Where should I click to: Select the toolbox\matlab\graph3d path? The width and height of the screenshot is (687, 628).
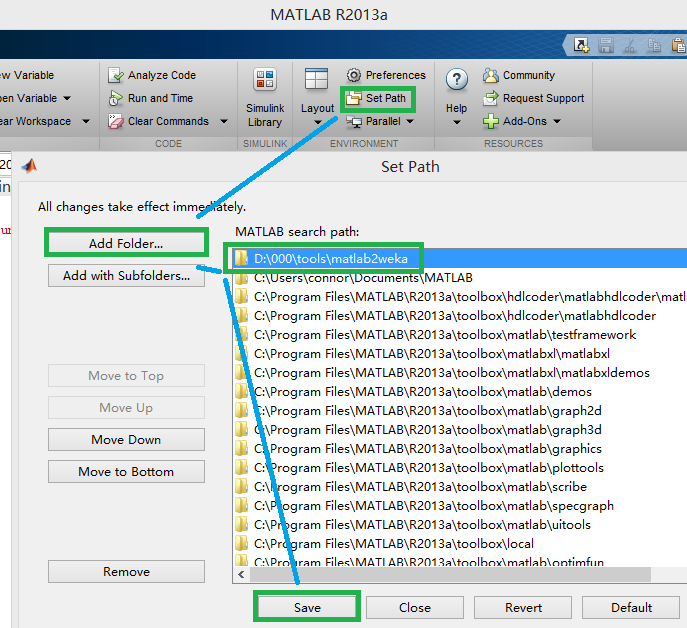460,429
